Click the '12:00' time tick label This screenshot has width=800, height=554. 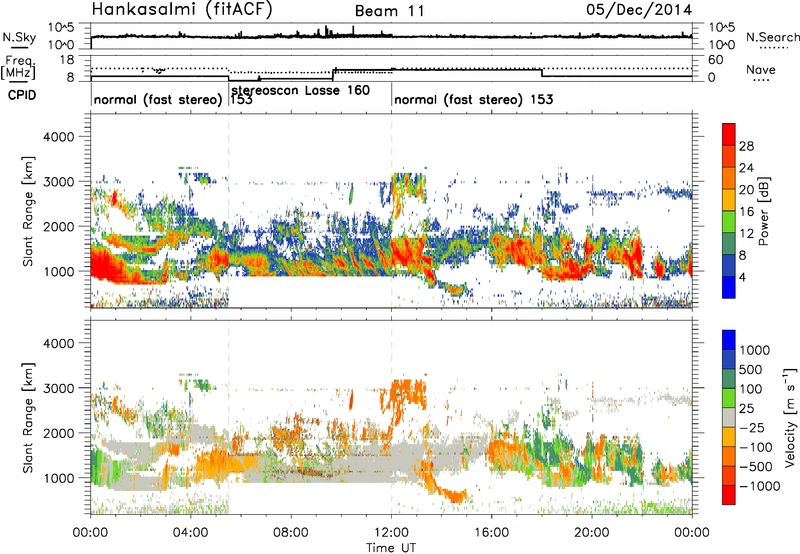pos(391,533)
